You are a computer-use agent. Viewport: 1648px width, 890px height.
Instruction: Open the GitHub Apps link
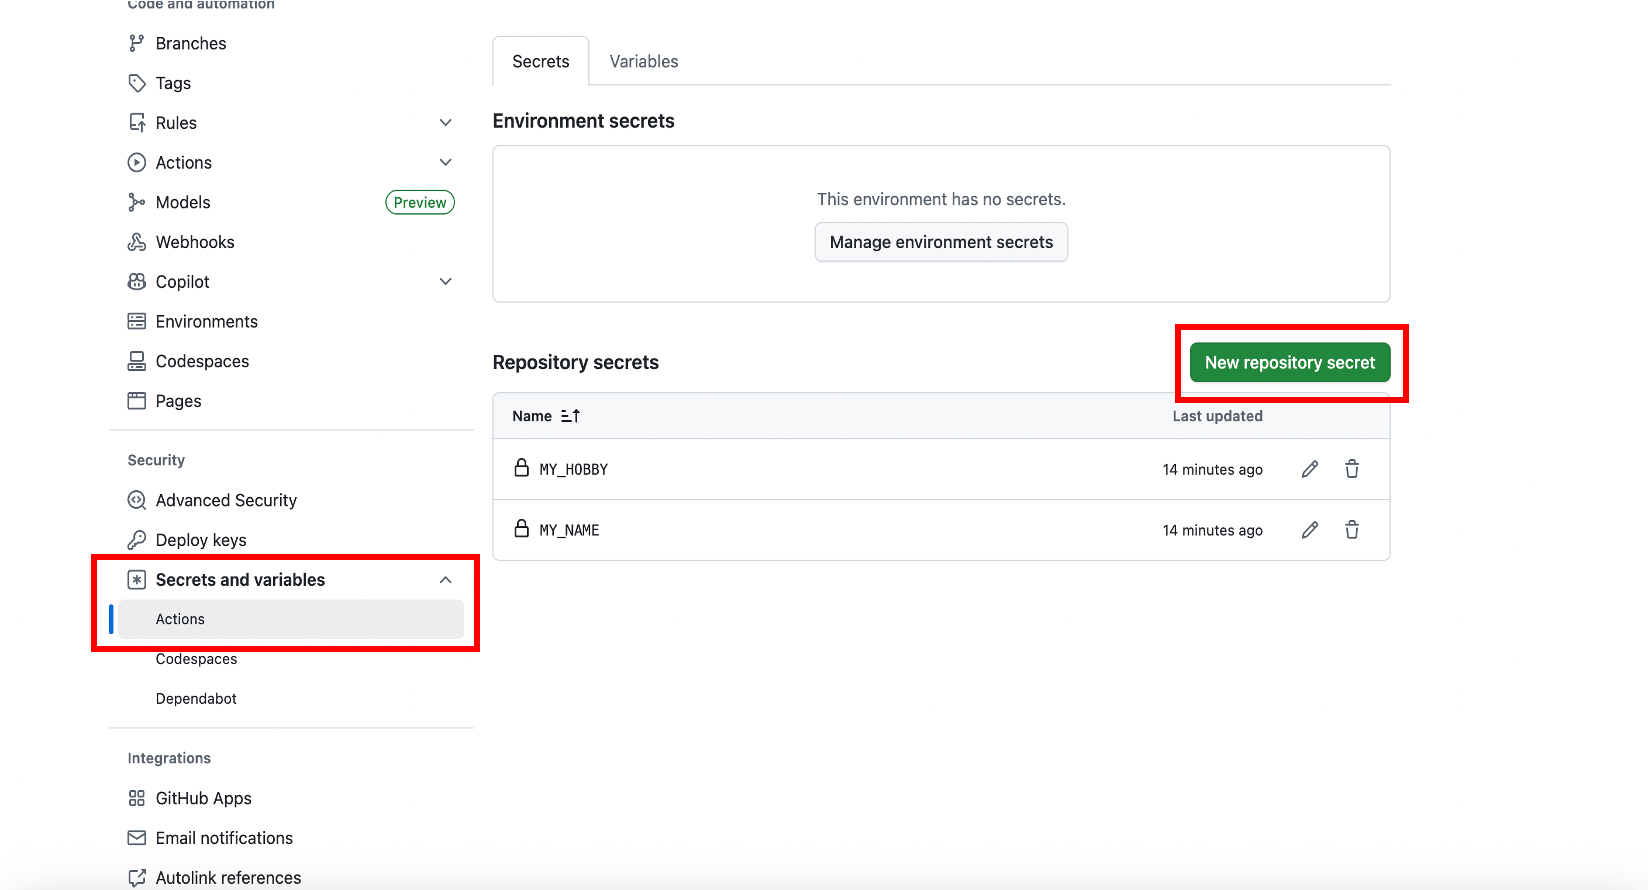coord(204,798)
